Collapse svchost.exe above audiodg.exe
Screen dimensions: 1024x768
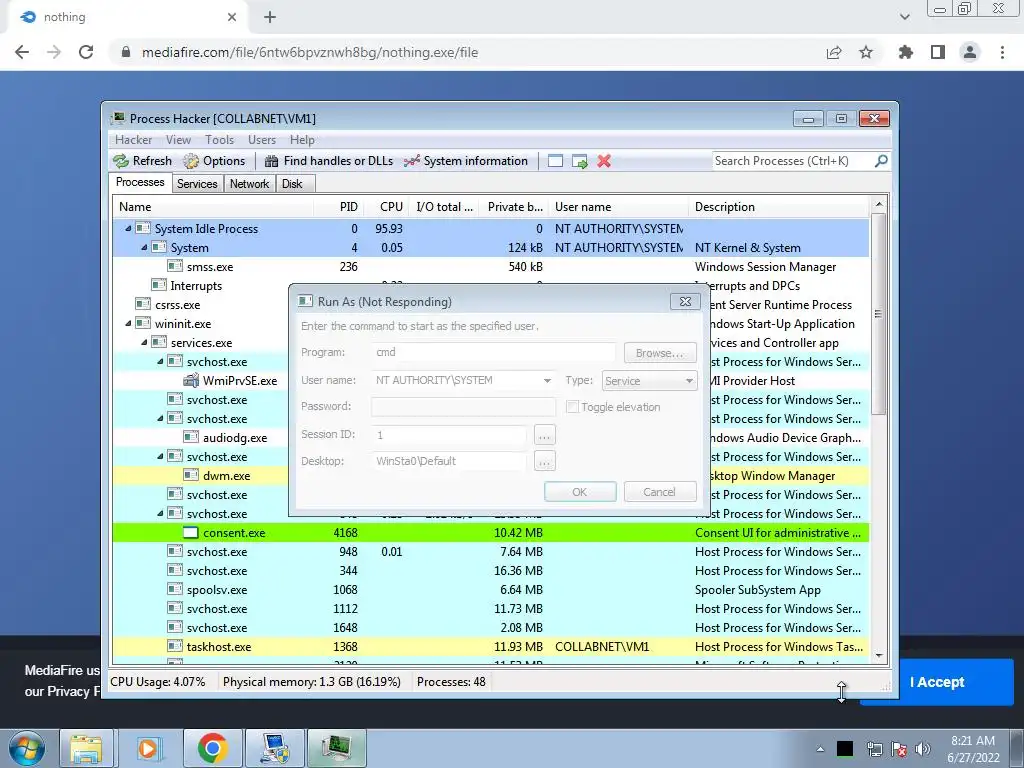click(x=160, y=419)
